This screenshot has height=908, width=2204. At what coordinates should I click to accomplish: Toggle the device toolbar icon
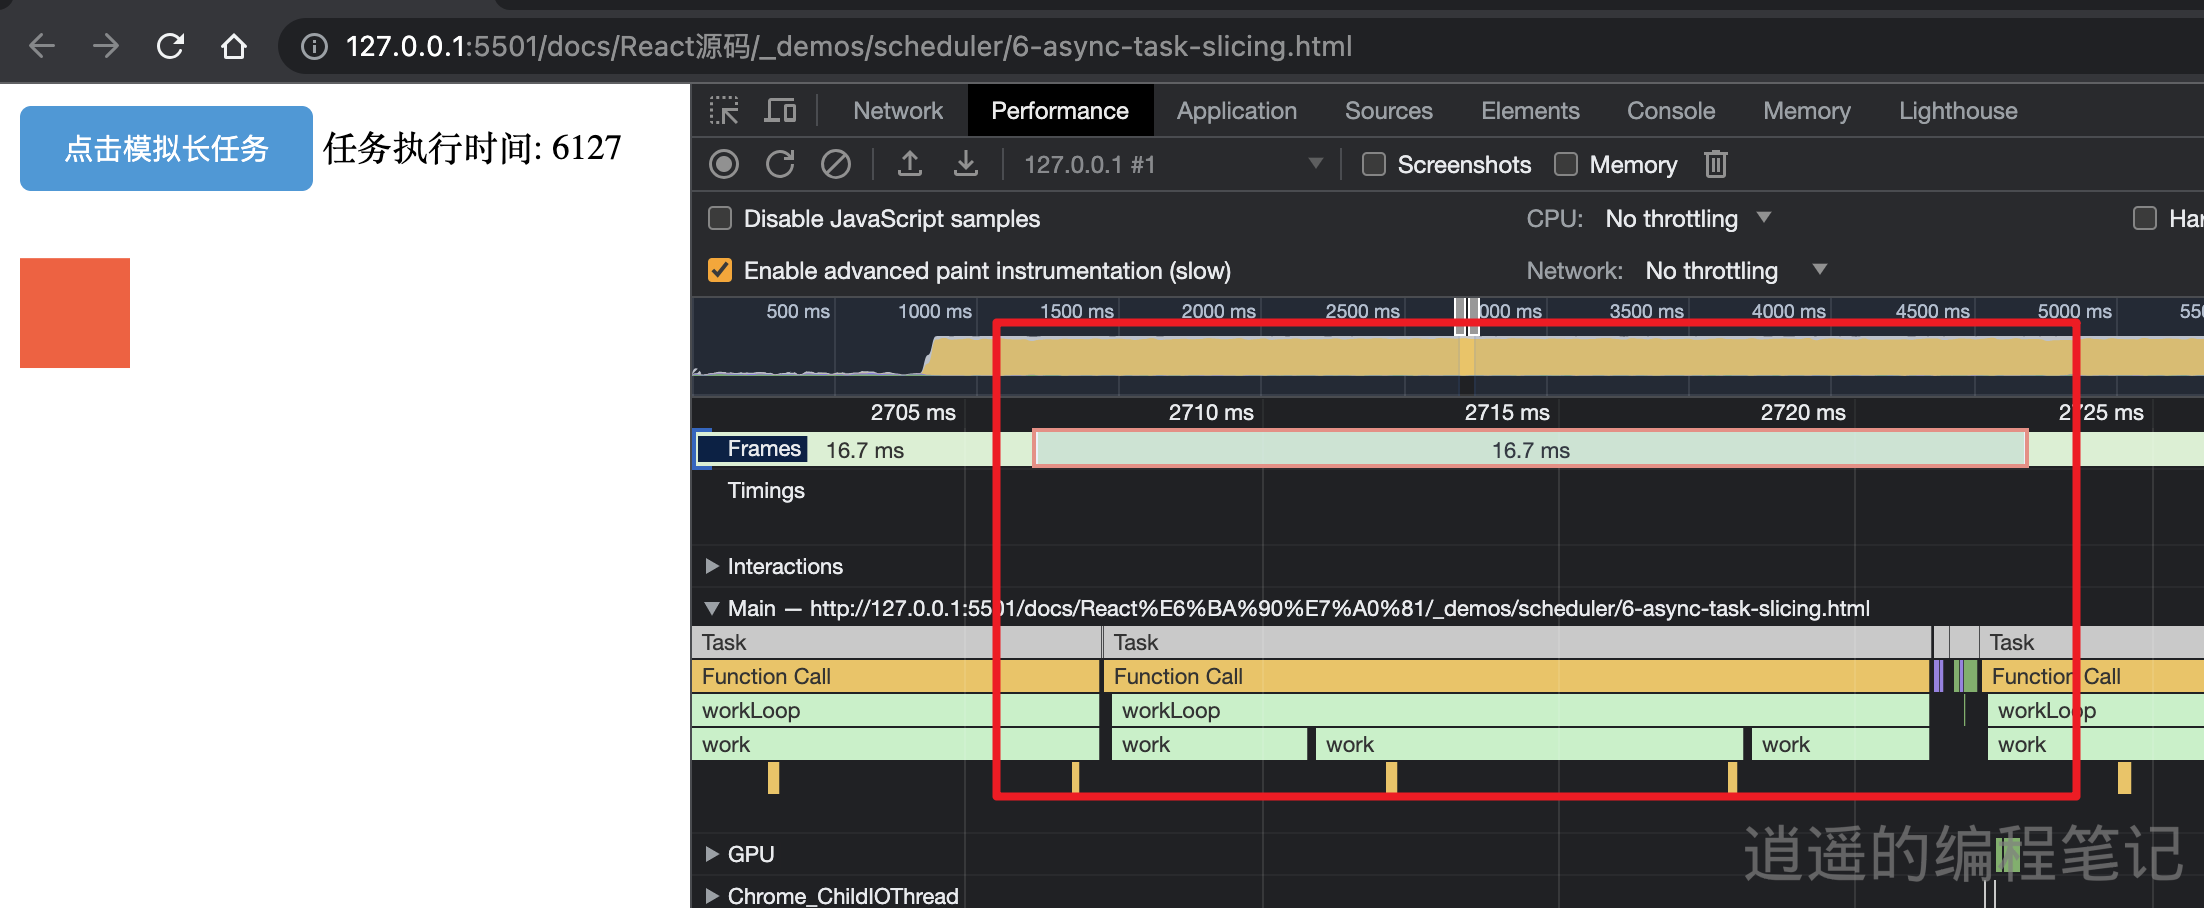click(x=780, y=111)
